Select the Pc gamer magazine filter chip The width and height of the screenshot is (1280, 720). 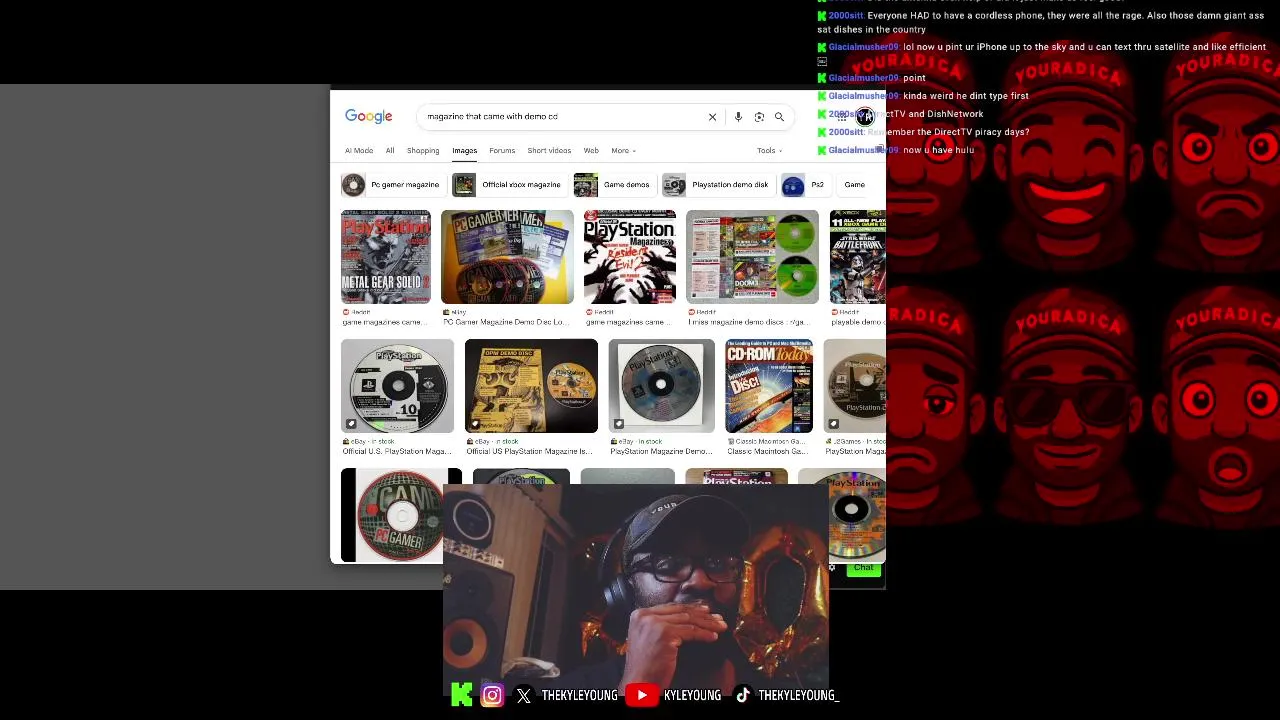392,185
